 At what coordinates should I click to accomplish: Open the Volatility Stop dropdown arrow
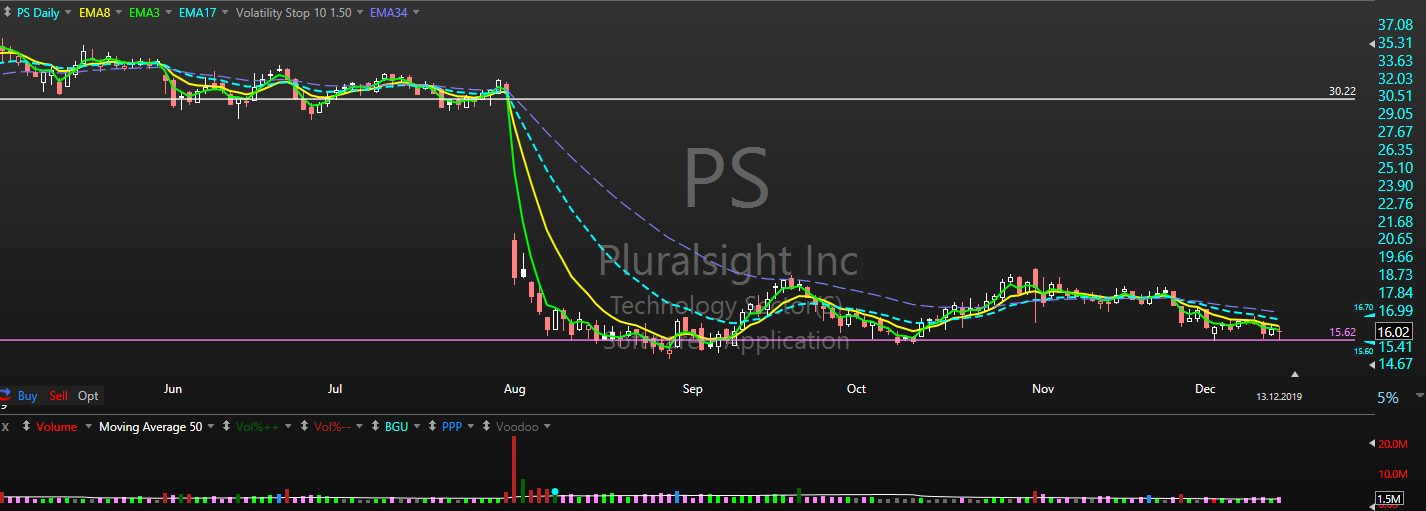(x=361, y=14)
